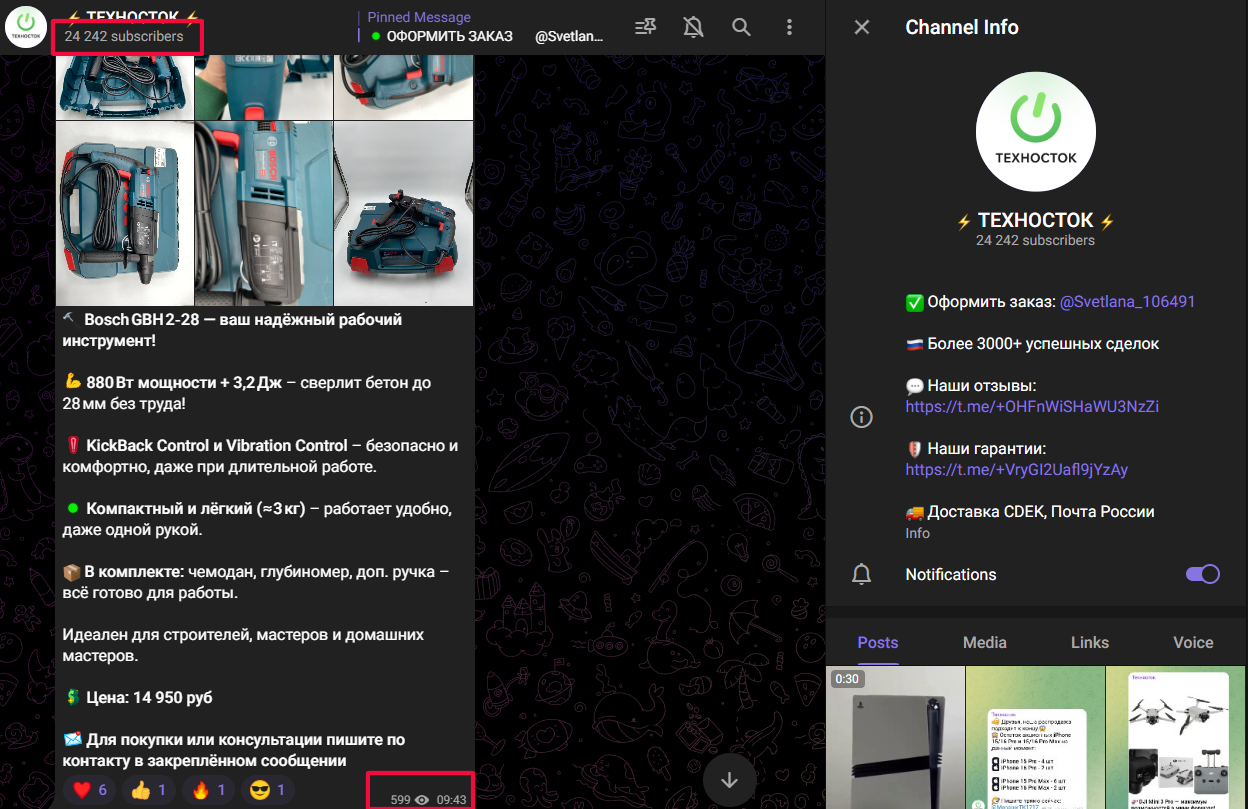Viewport: 1248px width, 809px height.
Task: Click the info circle icon in Channel Info
Action: click(x=861, y=417)
